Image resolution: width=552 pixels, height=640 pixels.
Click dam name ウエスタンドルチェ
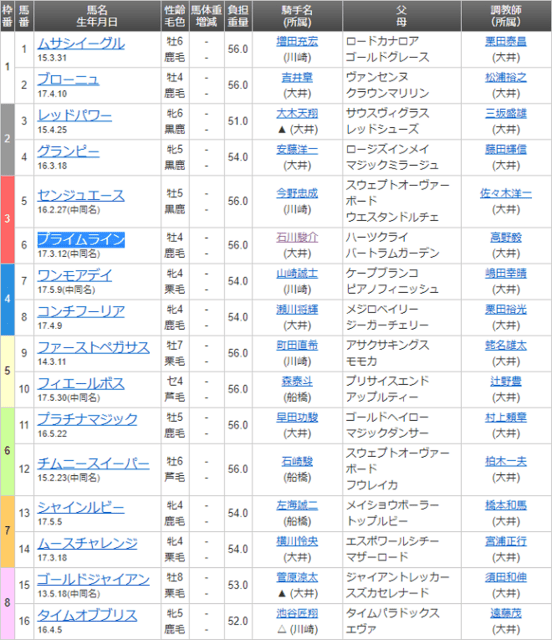tap(392, 217)
